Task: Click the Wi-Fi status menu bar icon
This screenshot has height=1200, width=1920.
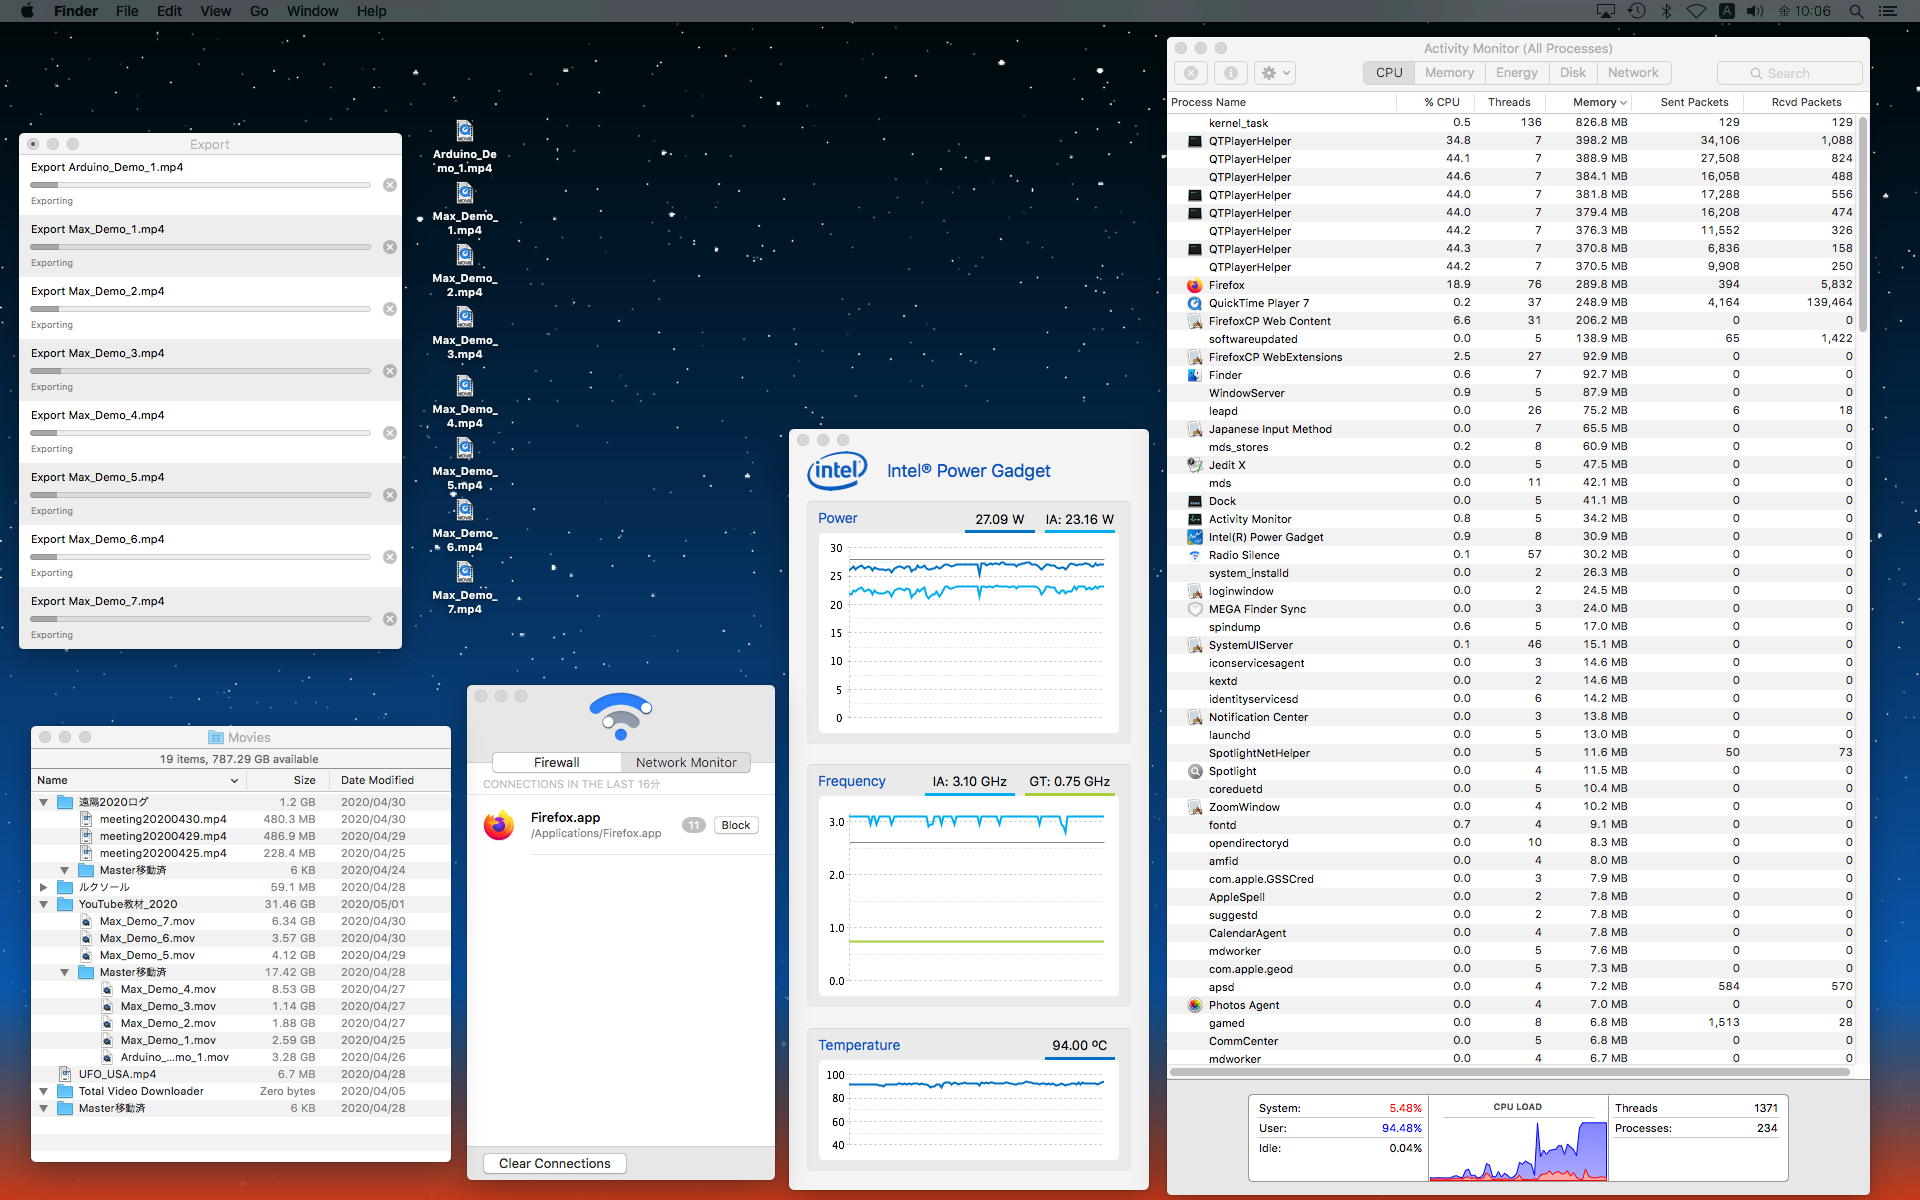Action: click(x=1696, y=11)
